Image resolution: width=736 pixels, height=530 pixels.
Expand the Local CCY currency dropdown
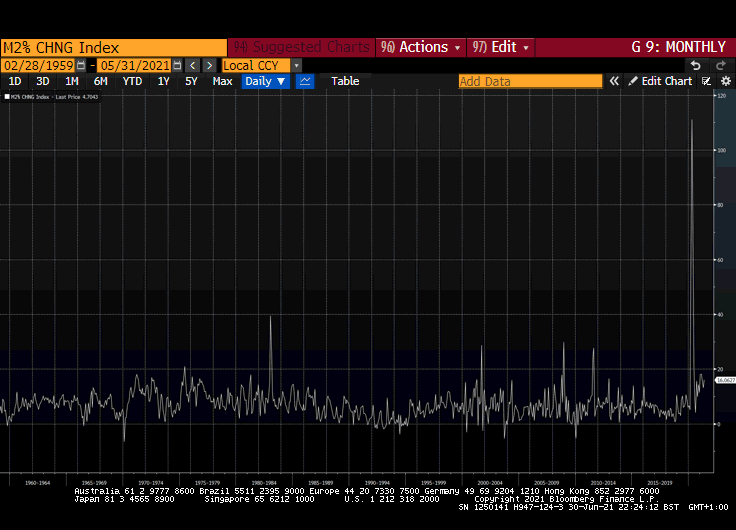click(296, 65)
